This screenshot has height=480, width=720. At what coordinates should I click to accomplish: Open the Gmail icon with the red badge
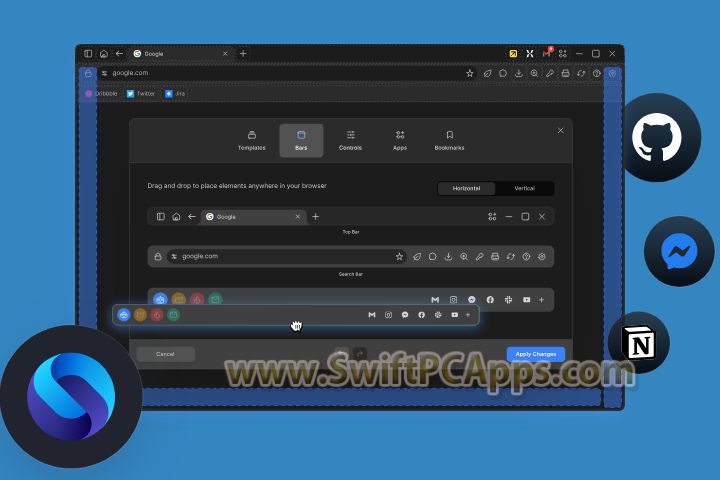(x=546, y=54)
